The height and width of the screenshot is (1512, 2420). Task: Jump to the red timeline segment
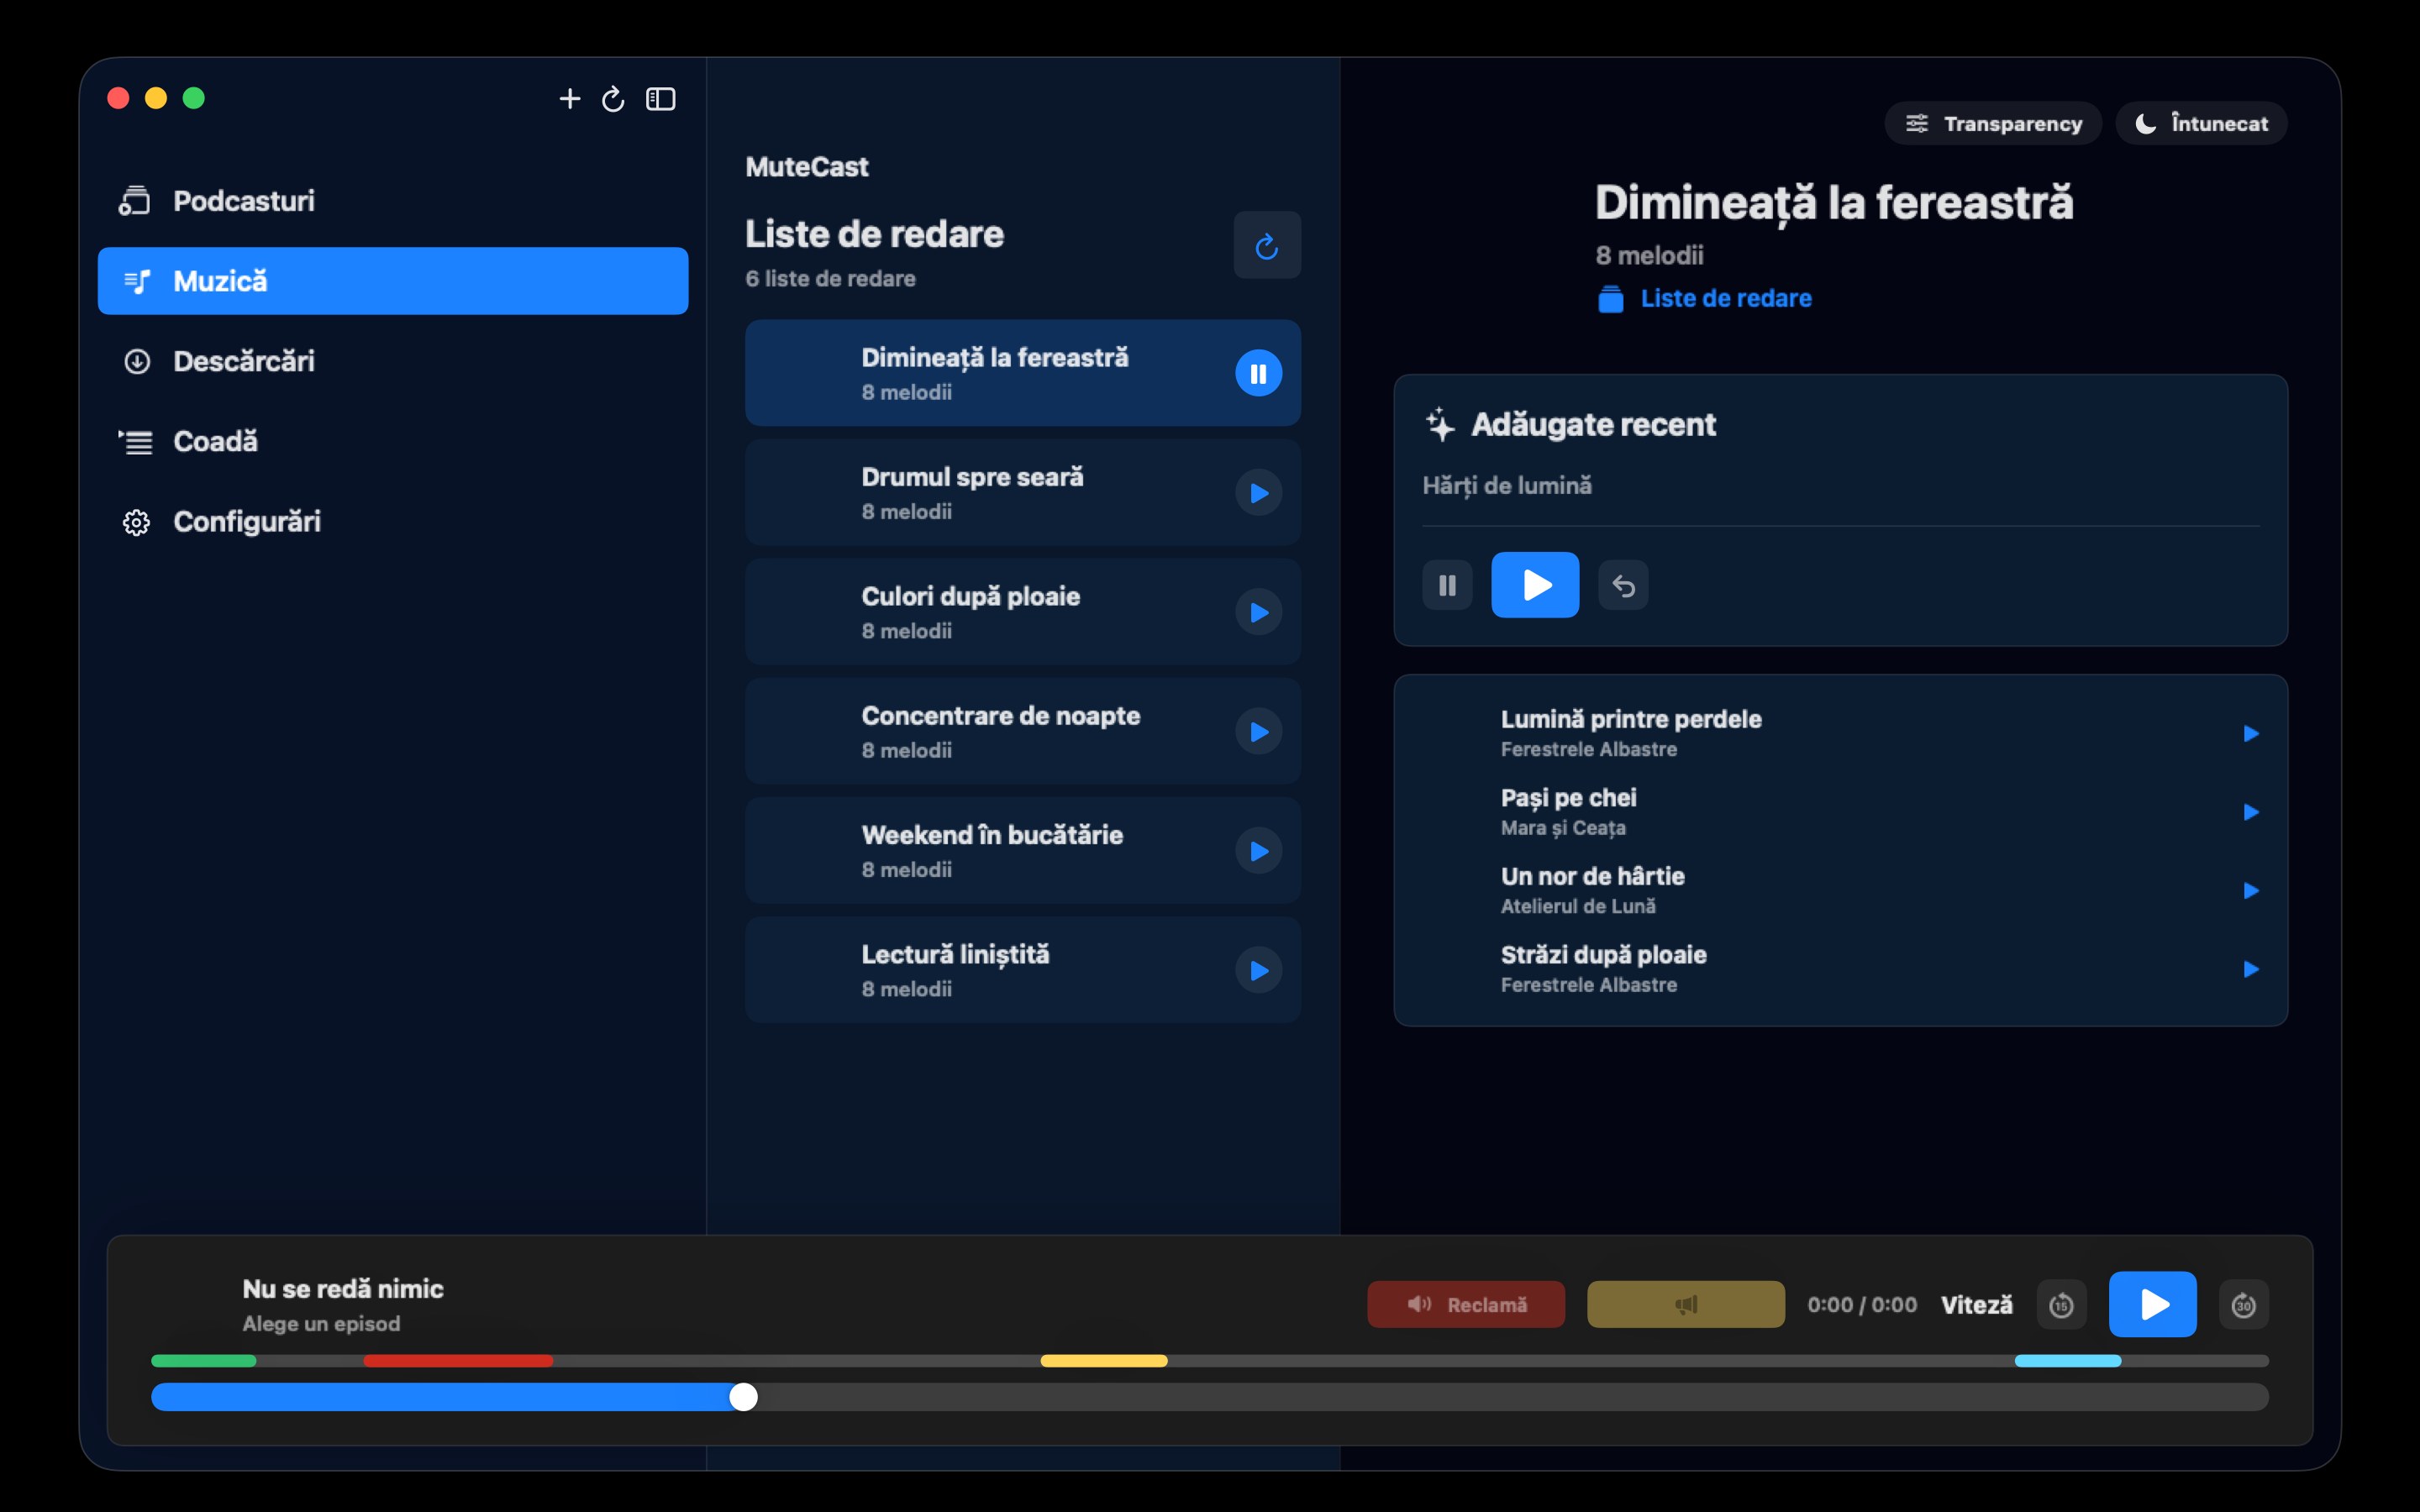click(458, 1361)
